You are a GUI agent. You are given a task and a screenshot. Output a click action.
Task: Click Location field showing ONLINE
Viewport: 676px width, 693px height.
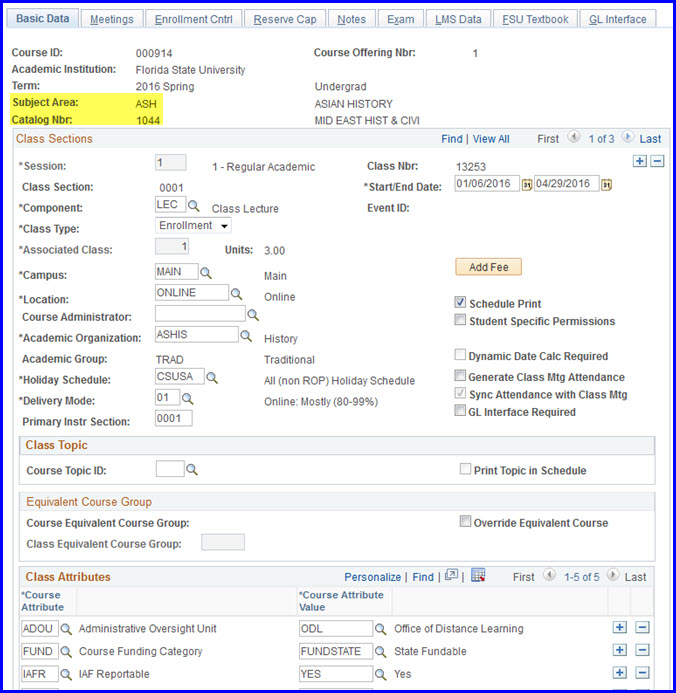point(192,293)
